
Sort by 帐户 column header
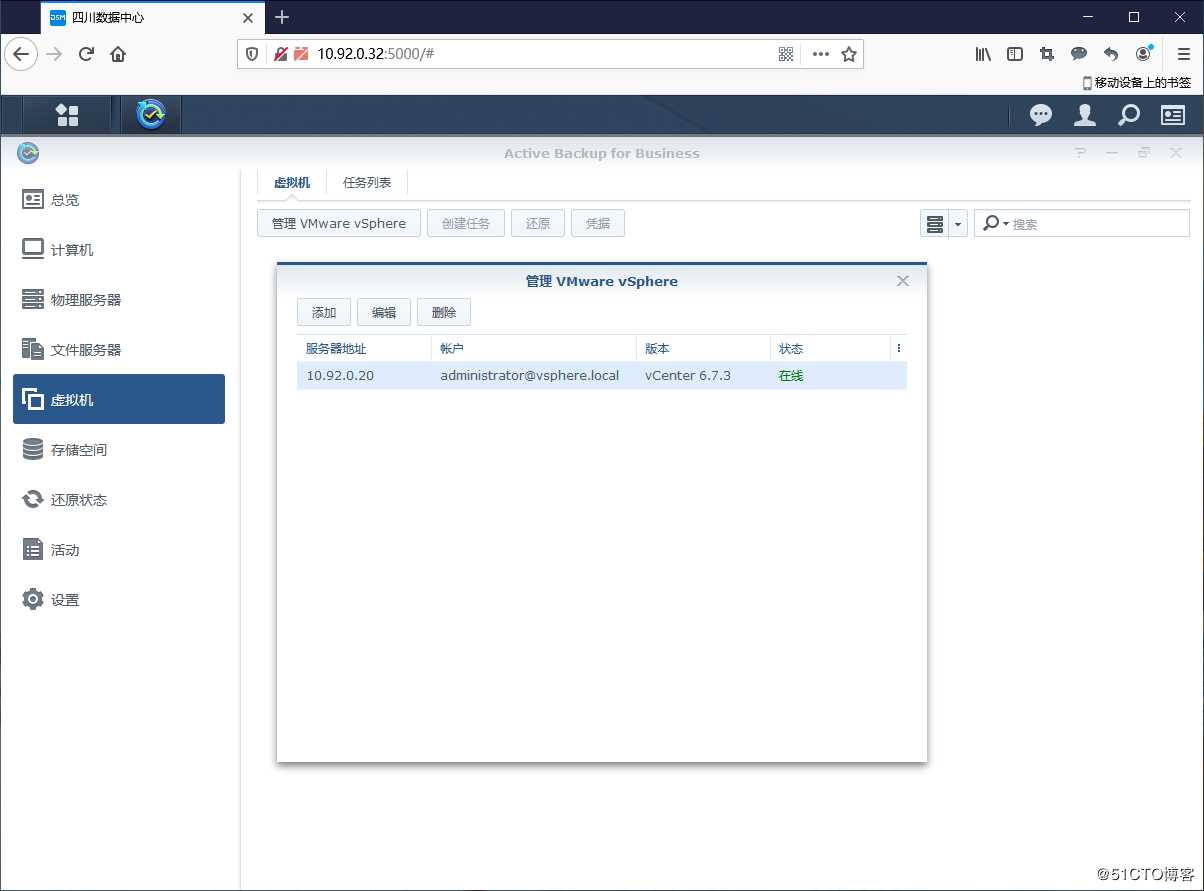(534, 348)
